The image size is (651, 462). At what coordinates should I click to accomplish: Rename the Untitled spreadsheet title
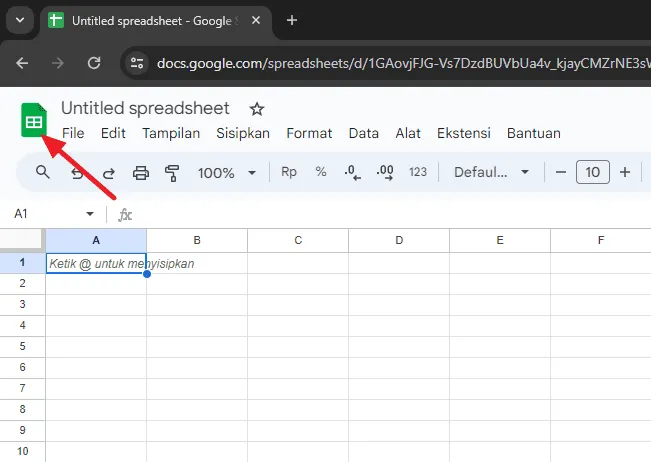point(145,108)
